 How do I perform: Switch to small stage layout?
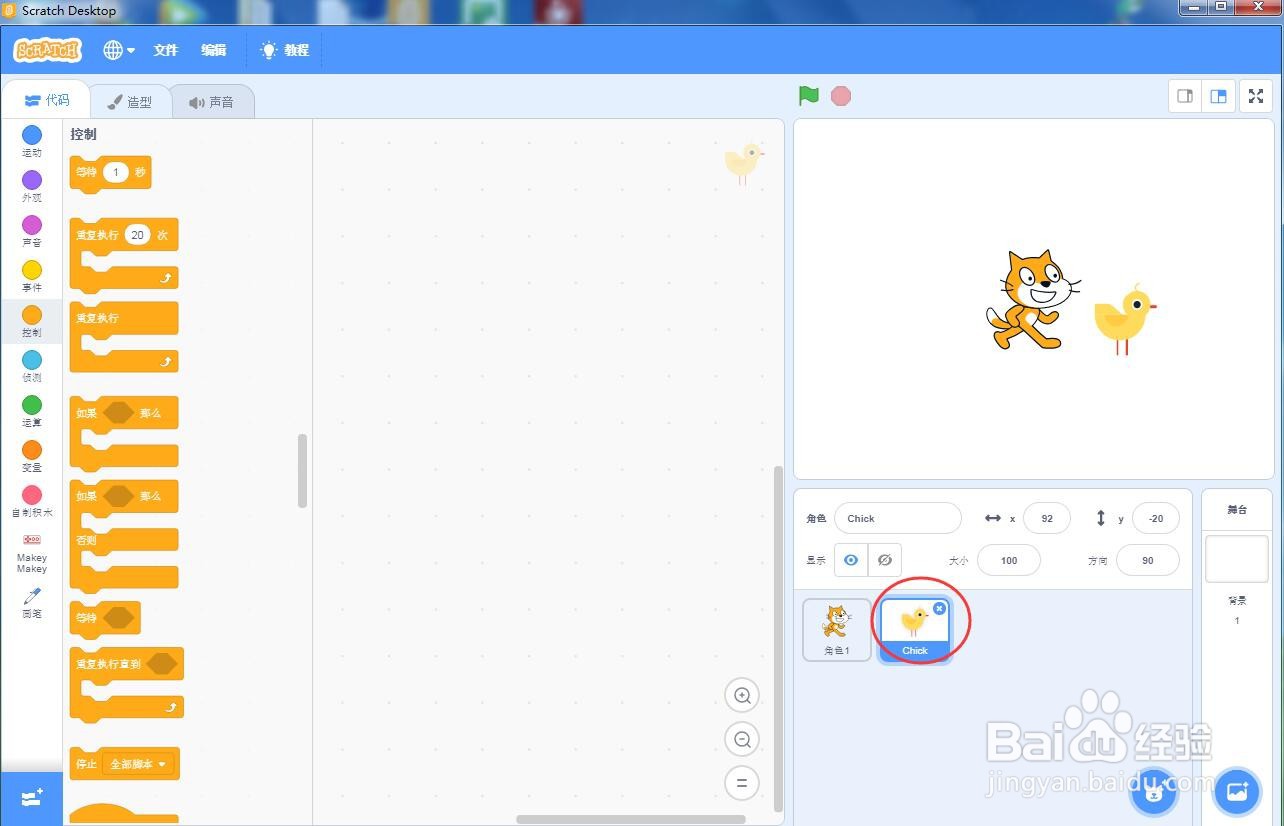click(x=1185, y=96)
